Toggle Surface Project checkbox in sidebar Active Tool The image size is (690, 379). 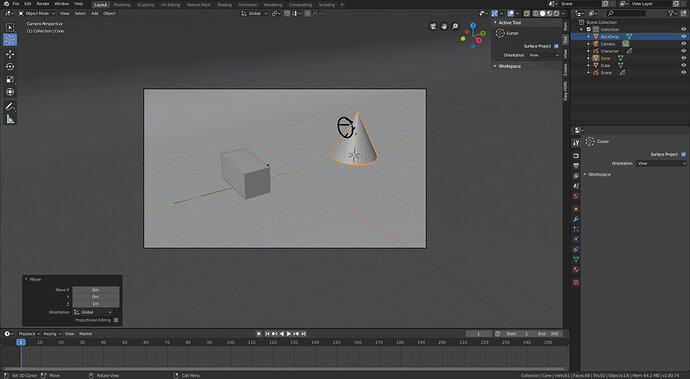(x=556, y=46)
